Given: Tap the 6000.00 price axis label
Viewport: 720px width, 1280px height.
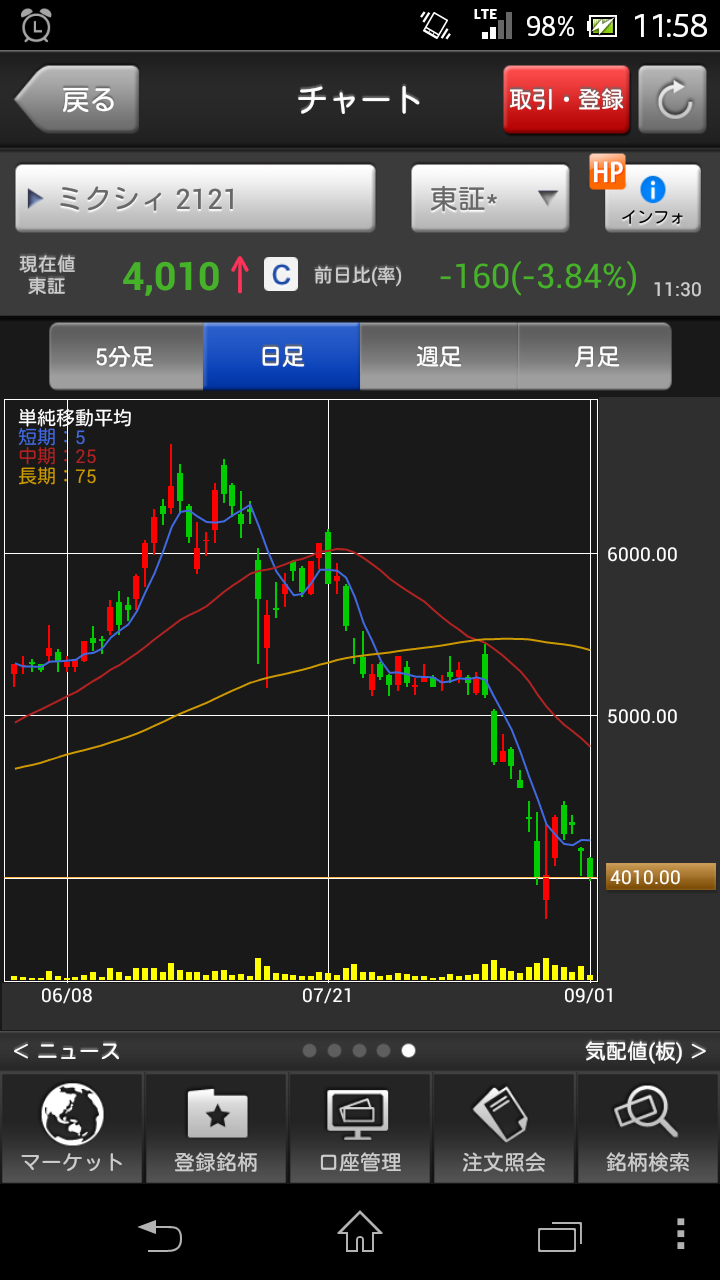Looking at the screenshot, I should [642, 554].
